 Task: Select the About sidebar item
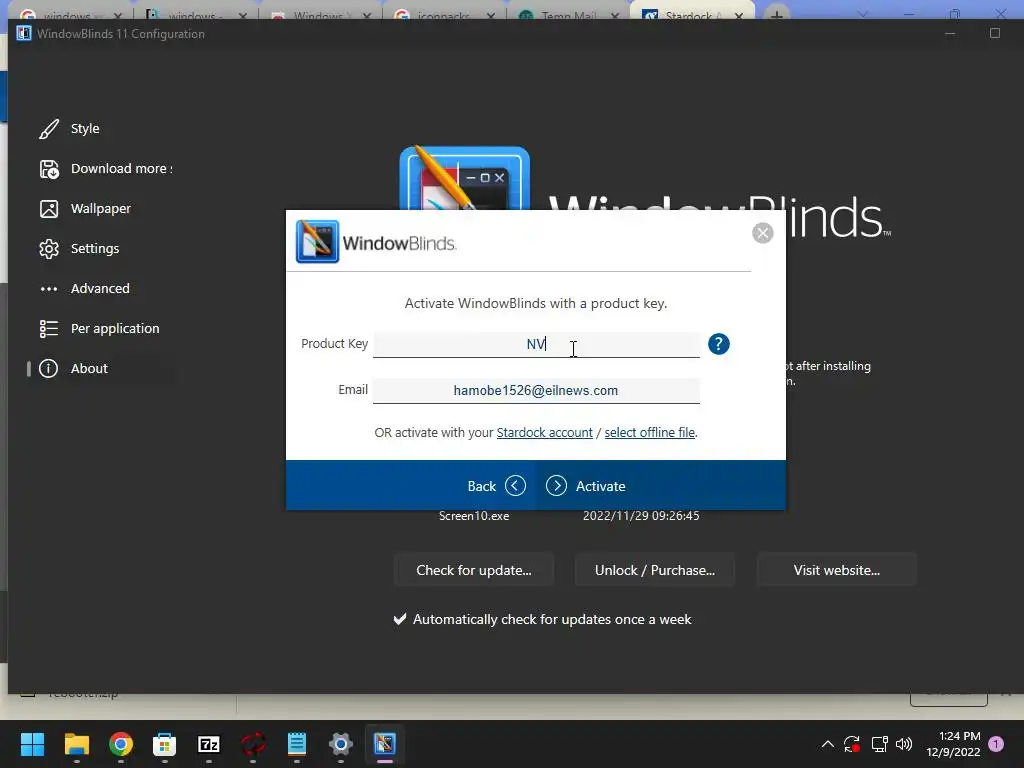(x=98, y=368)
